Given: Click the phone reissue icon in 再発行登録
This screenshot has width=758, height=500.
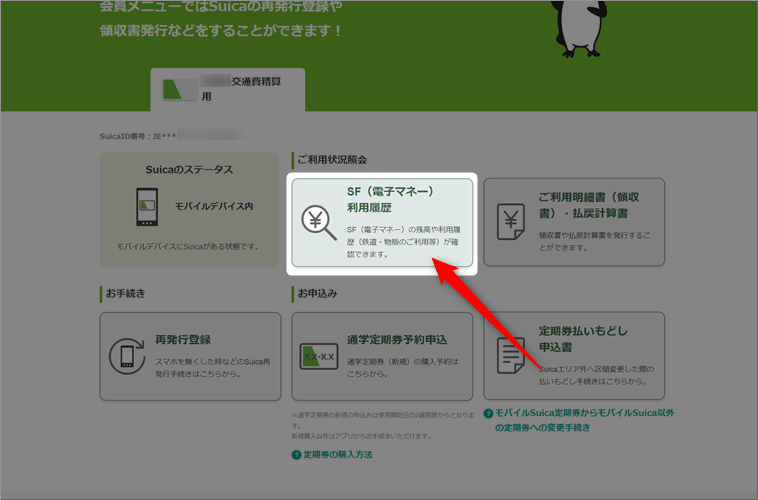Looking at the screenshot, I should click(127, 356).
